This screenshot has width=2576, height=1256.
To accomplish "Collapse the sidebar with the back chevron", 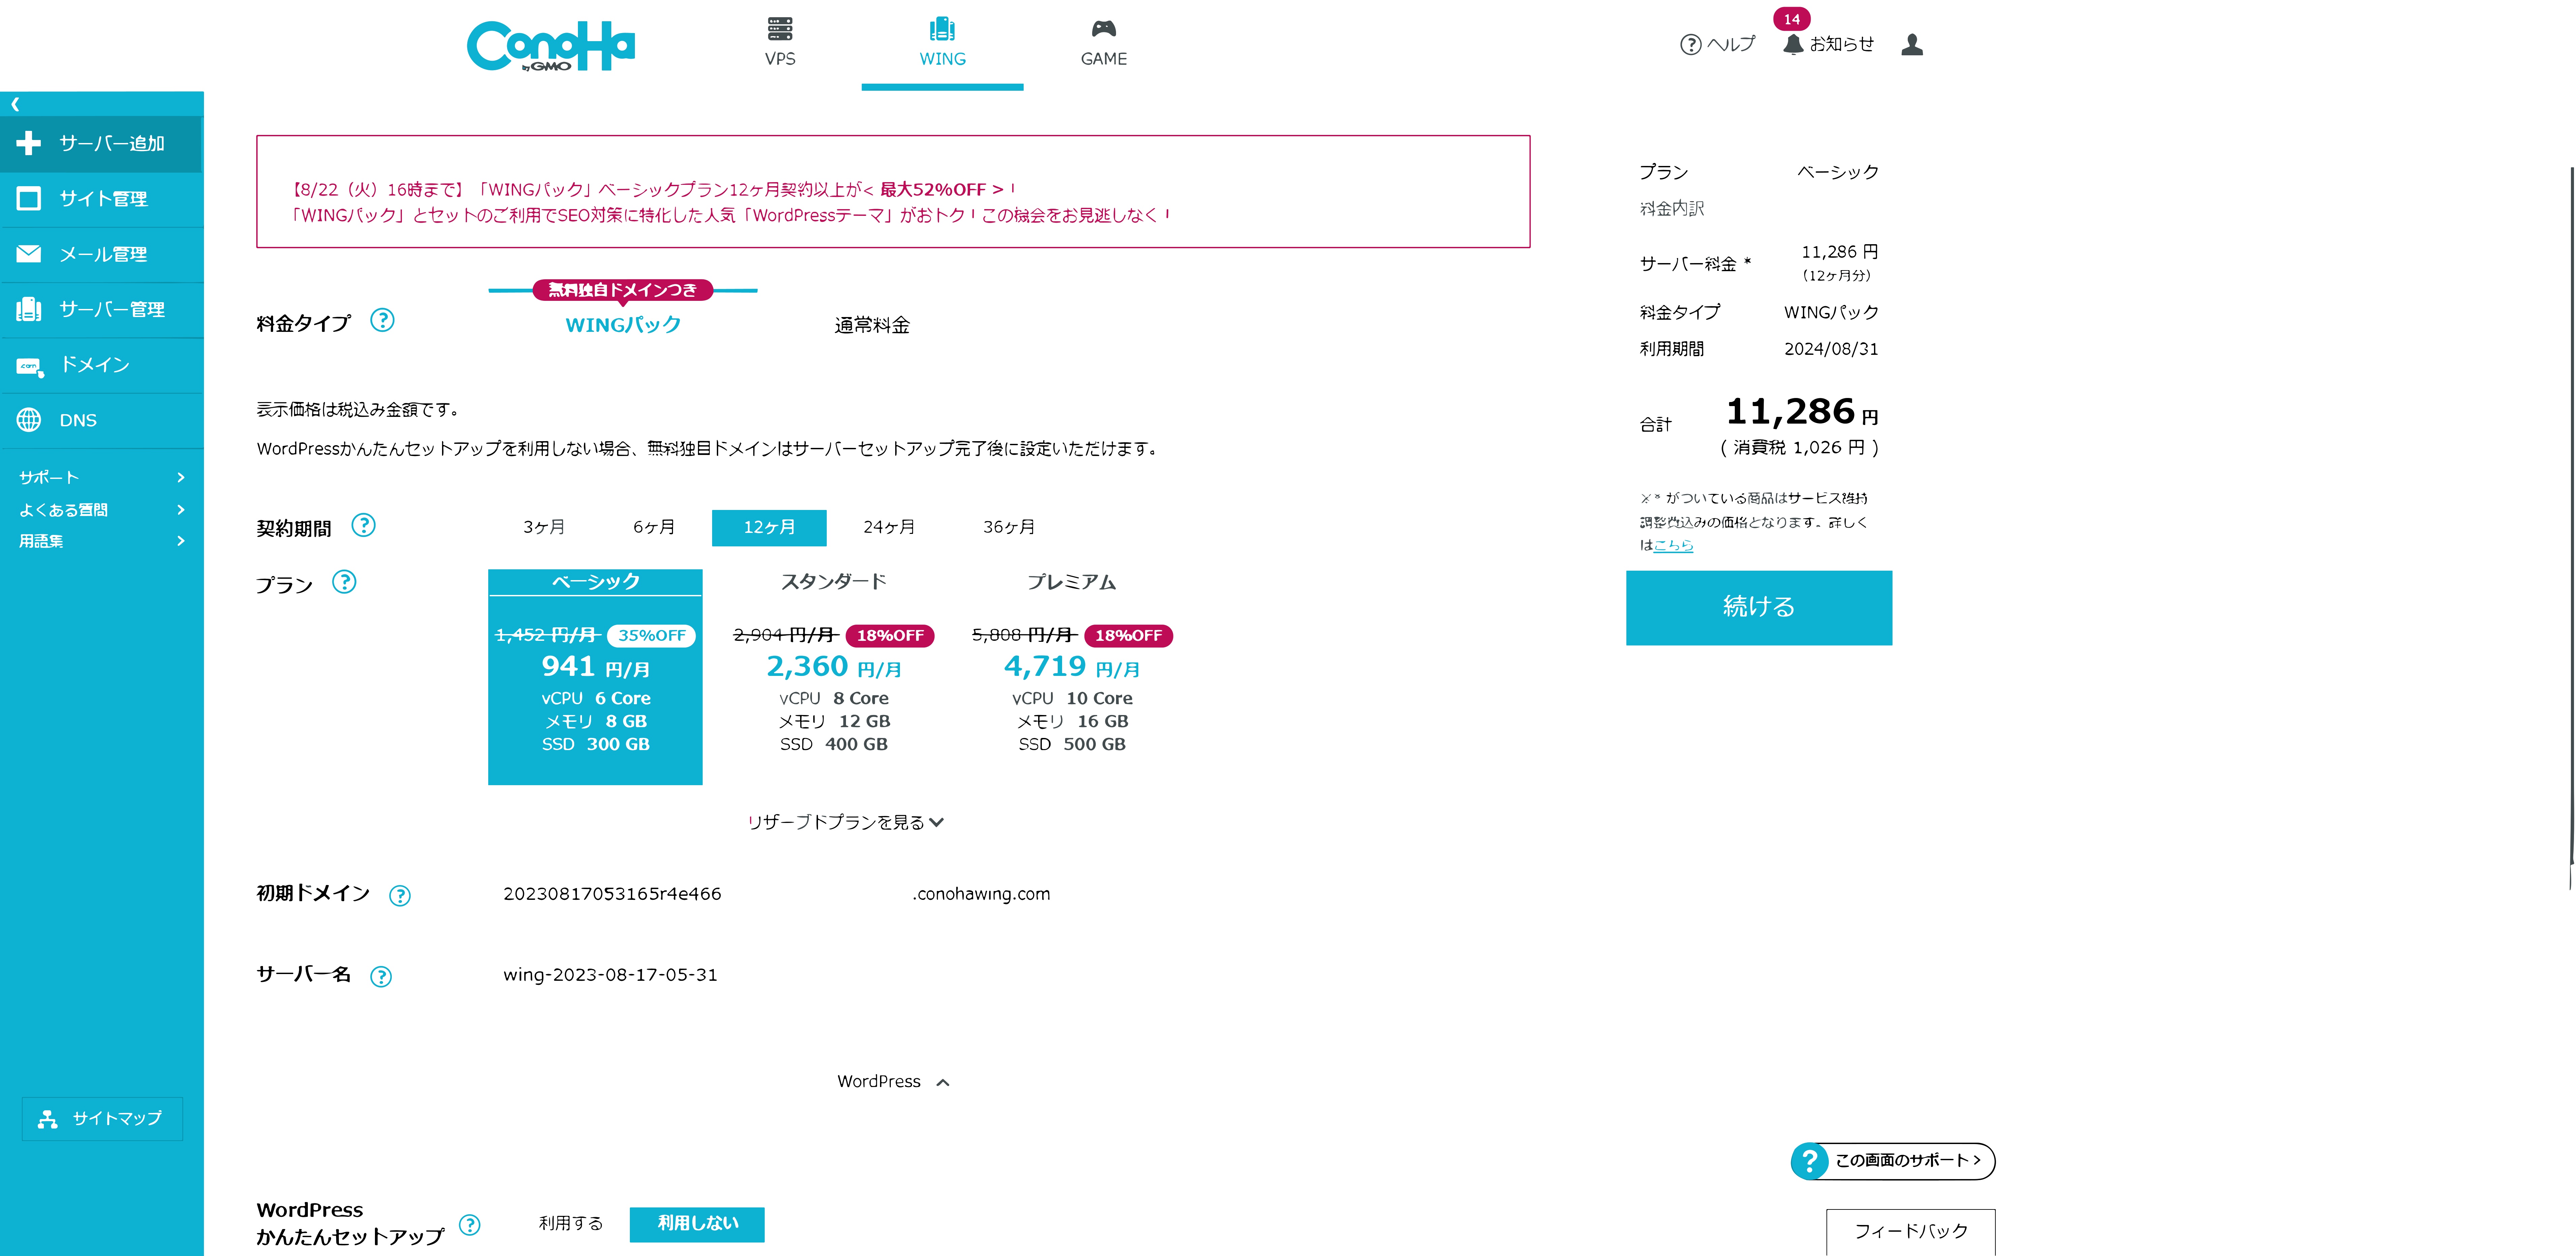I will pyautogui.click(x=15, y=104).
